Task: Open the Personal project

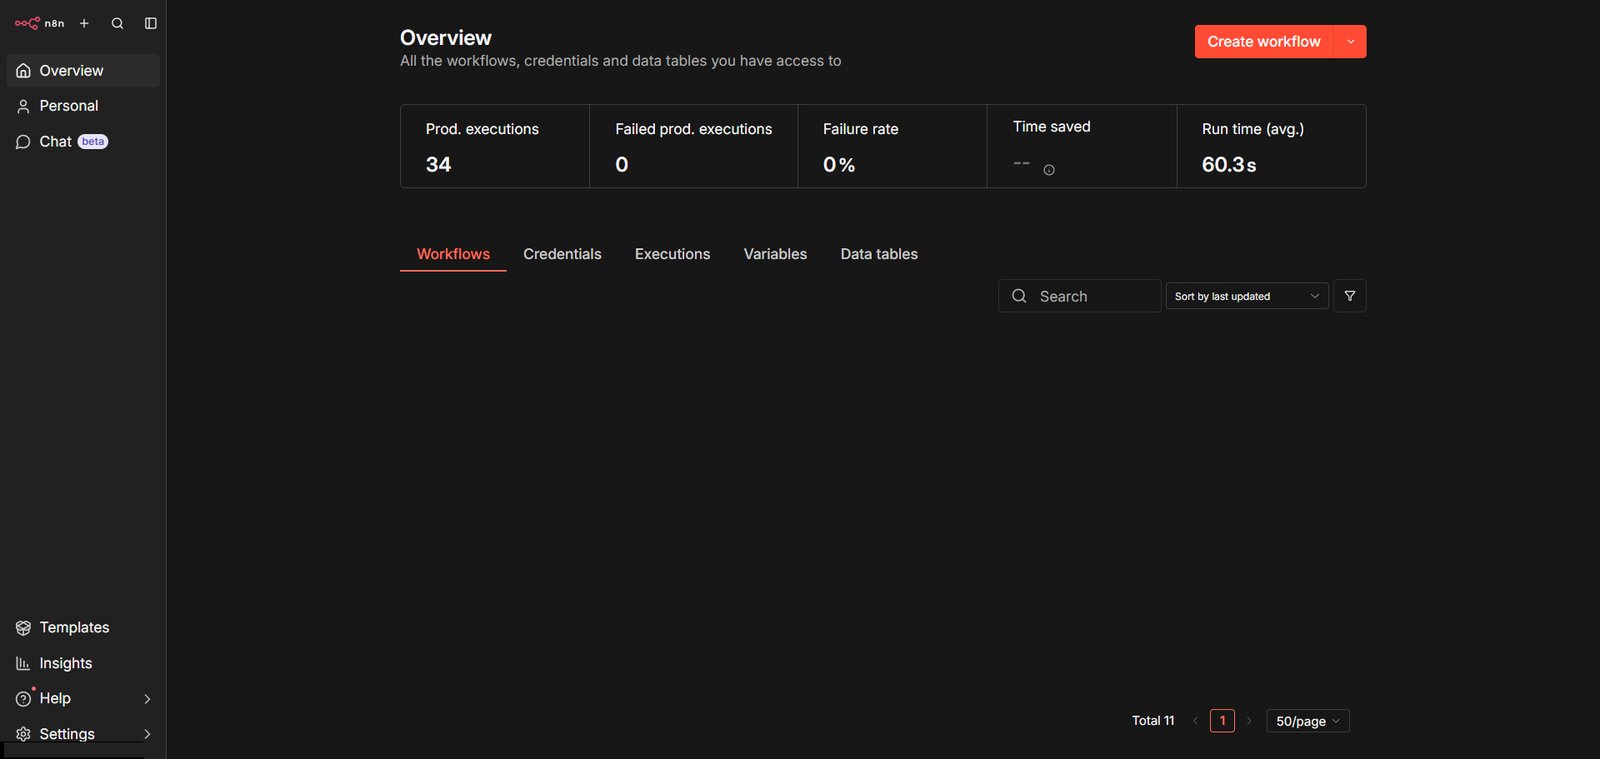Action: [x=83, y=106]
